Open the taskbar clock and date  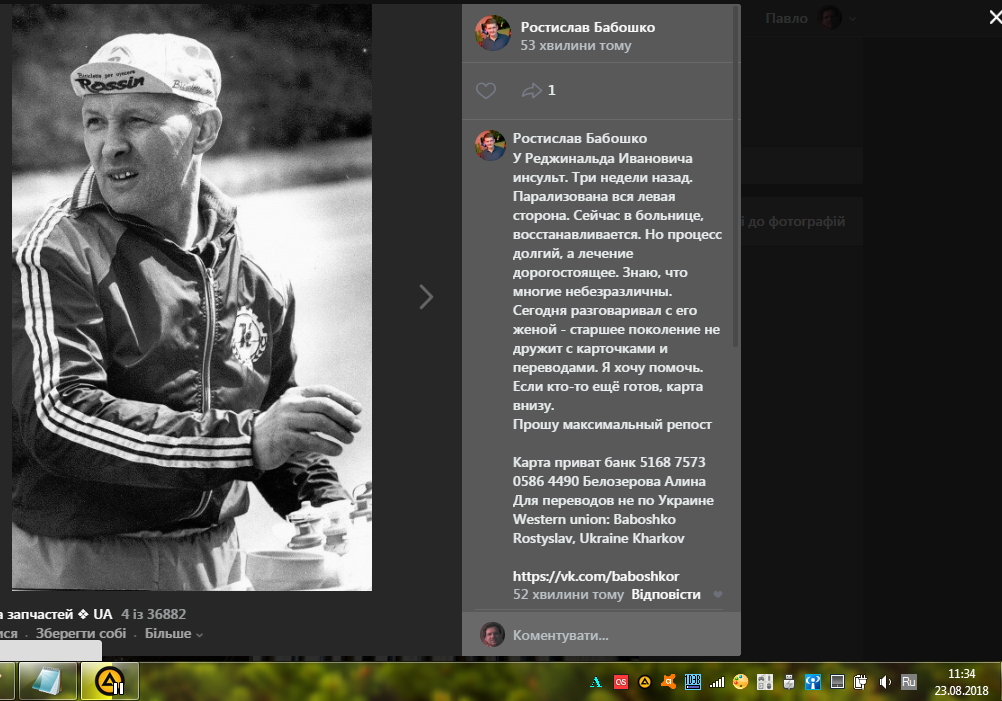tap(960, 682)
